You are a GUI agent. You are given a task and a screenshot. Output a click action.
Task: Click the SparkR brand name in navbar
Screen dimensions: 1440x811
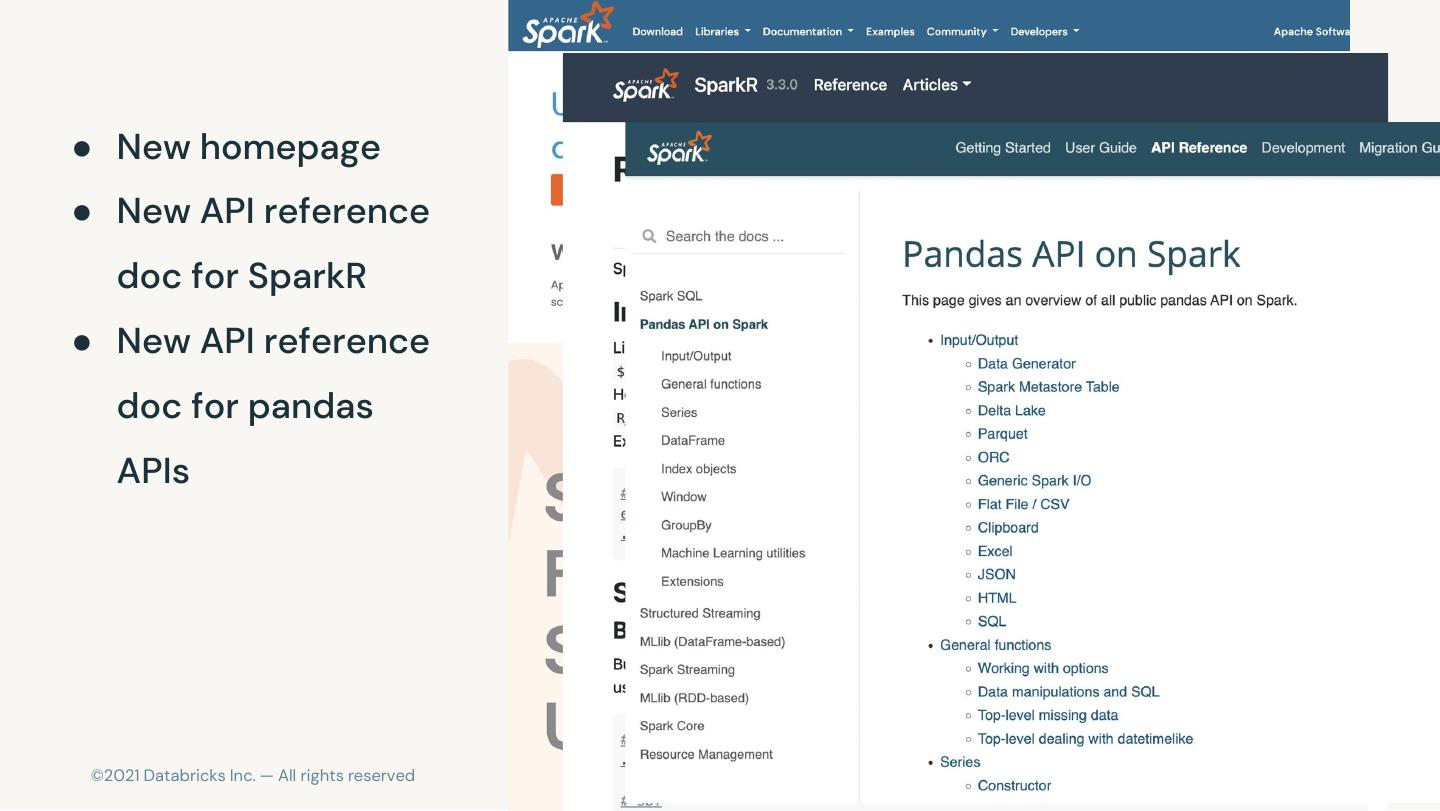(x=726, y=85)
